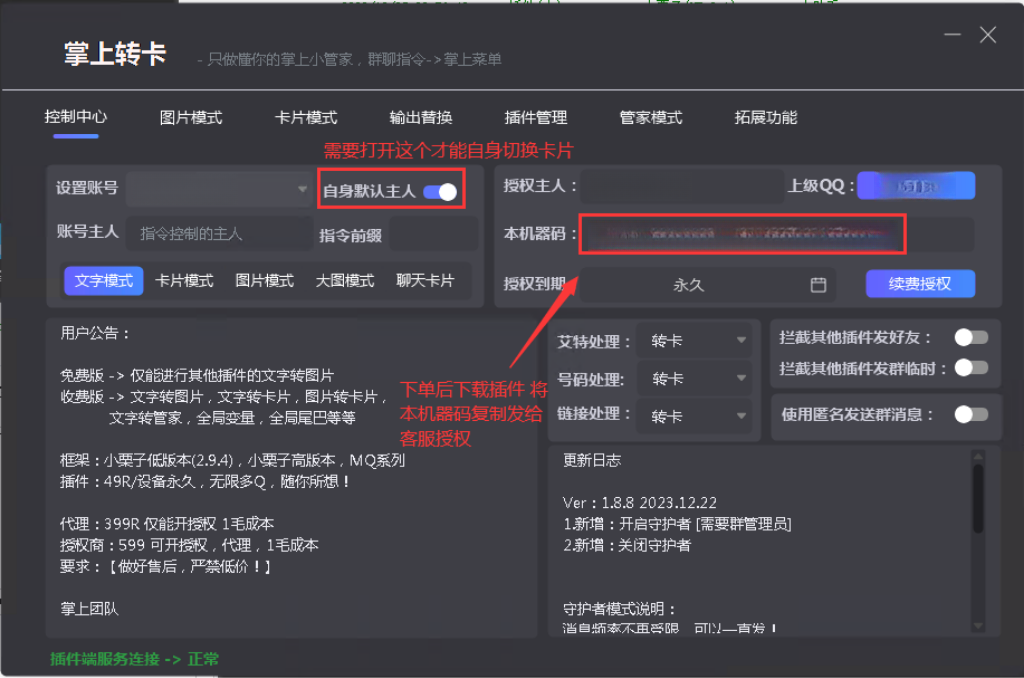Toggle the 自身默认主人 switch
Image resolution: width=1024 pixels, height=678 pixels.
click(440, 191)
